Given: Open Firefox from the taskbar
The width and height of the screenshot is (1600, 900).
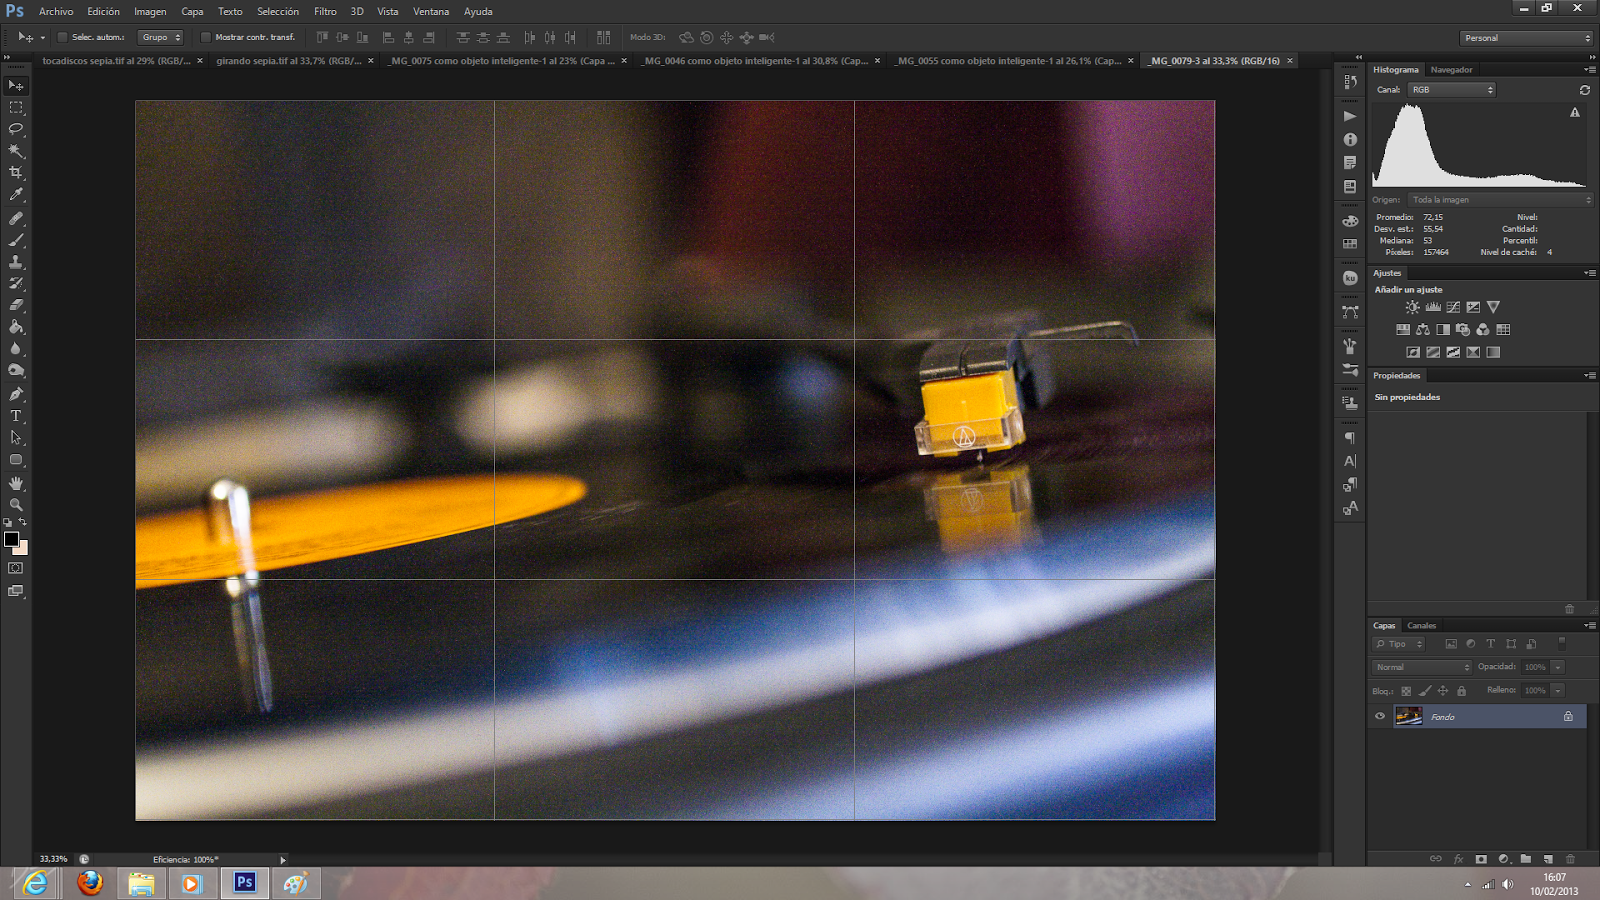Looking at the screenshot, I should pos(90,883).
